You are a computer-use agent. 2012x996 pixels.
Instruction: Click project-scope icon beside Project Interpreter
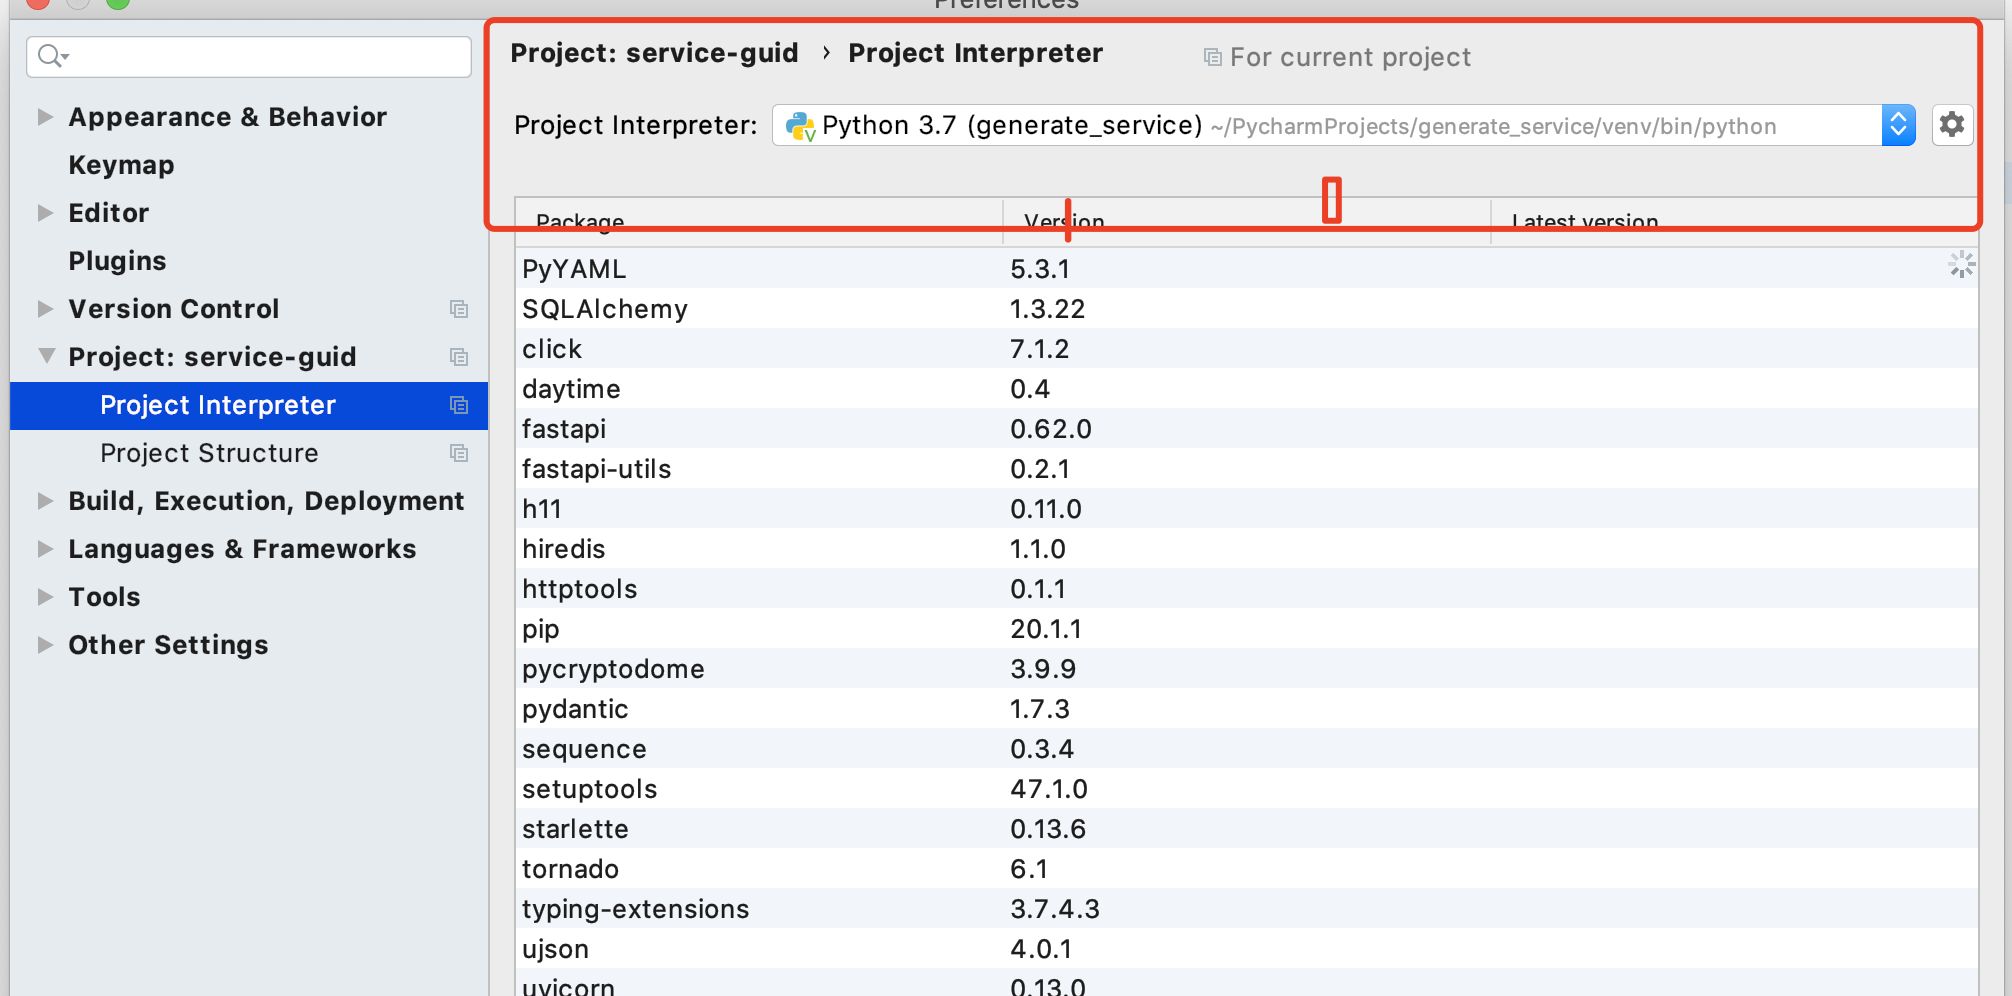click(459, 405)
